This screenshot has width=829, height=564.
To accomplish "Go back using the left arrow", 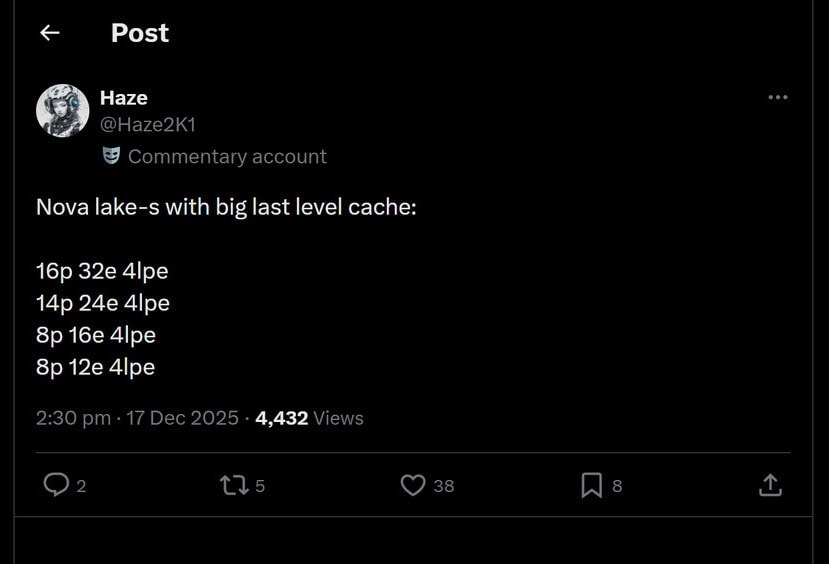I will [49, 33].
